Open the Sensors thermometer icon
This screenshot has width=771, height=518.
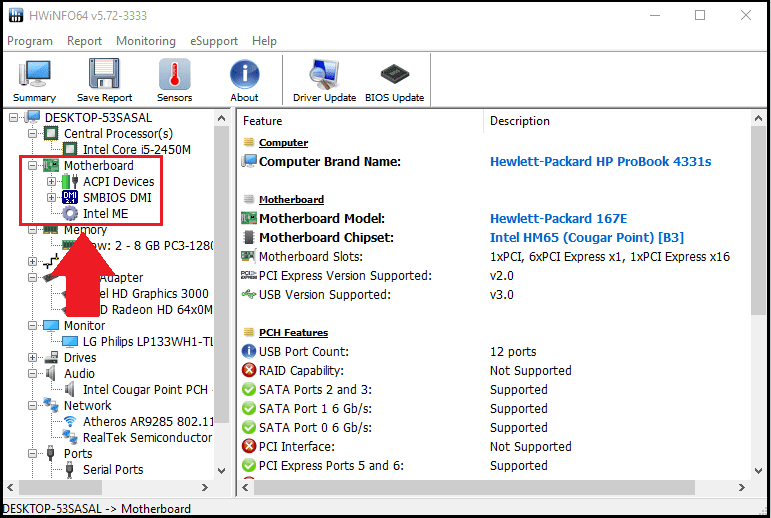pos(174,80)
